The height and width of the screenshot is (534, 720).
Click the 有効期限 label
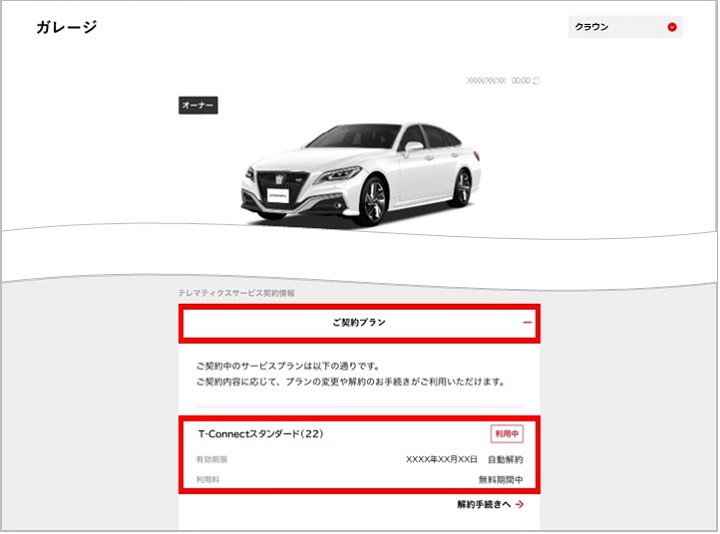point(212,460)
